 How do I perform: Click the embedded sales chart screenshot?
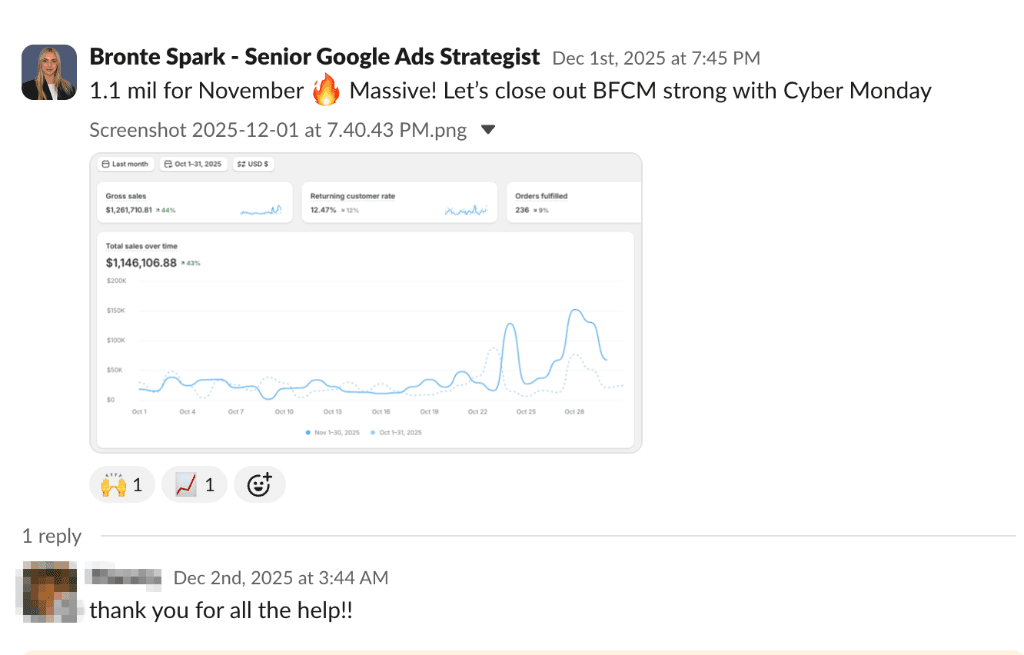pyautogui.click(x=366, y=300)
